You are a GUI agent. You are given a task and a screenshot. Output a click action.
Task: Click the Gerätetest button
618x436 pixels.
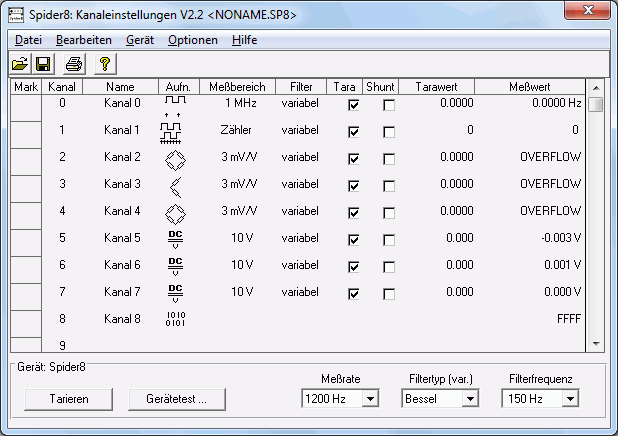point(175,399)
